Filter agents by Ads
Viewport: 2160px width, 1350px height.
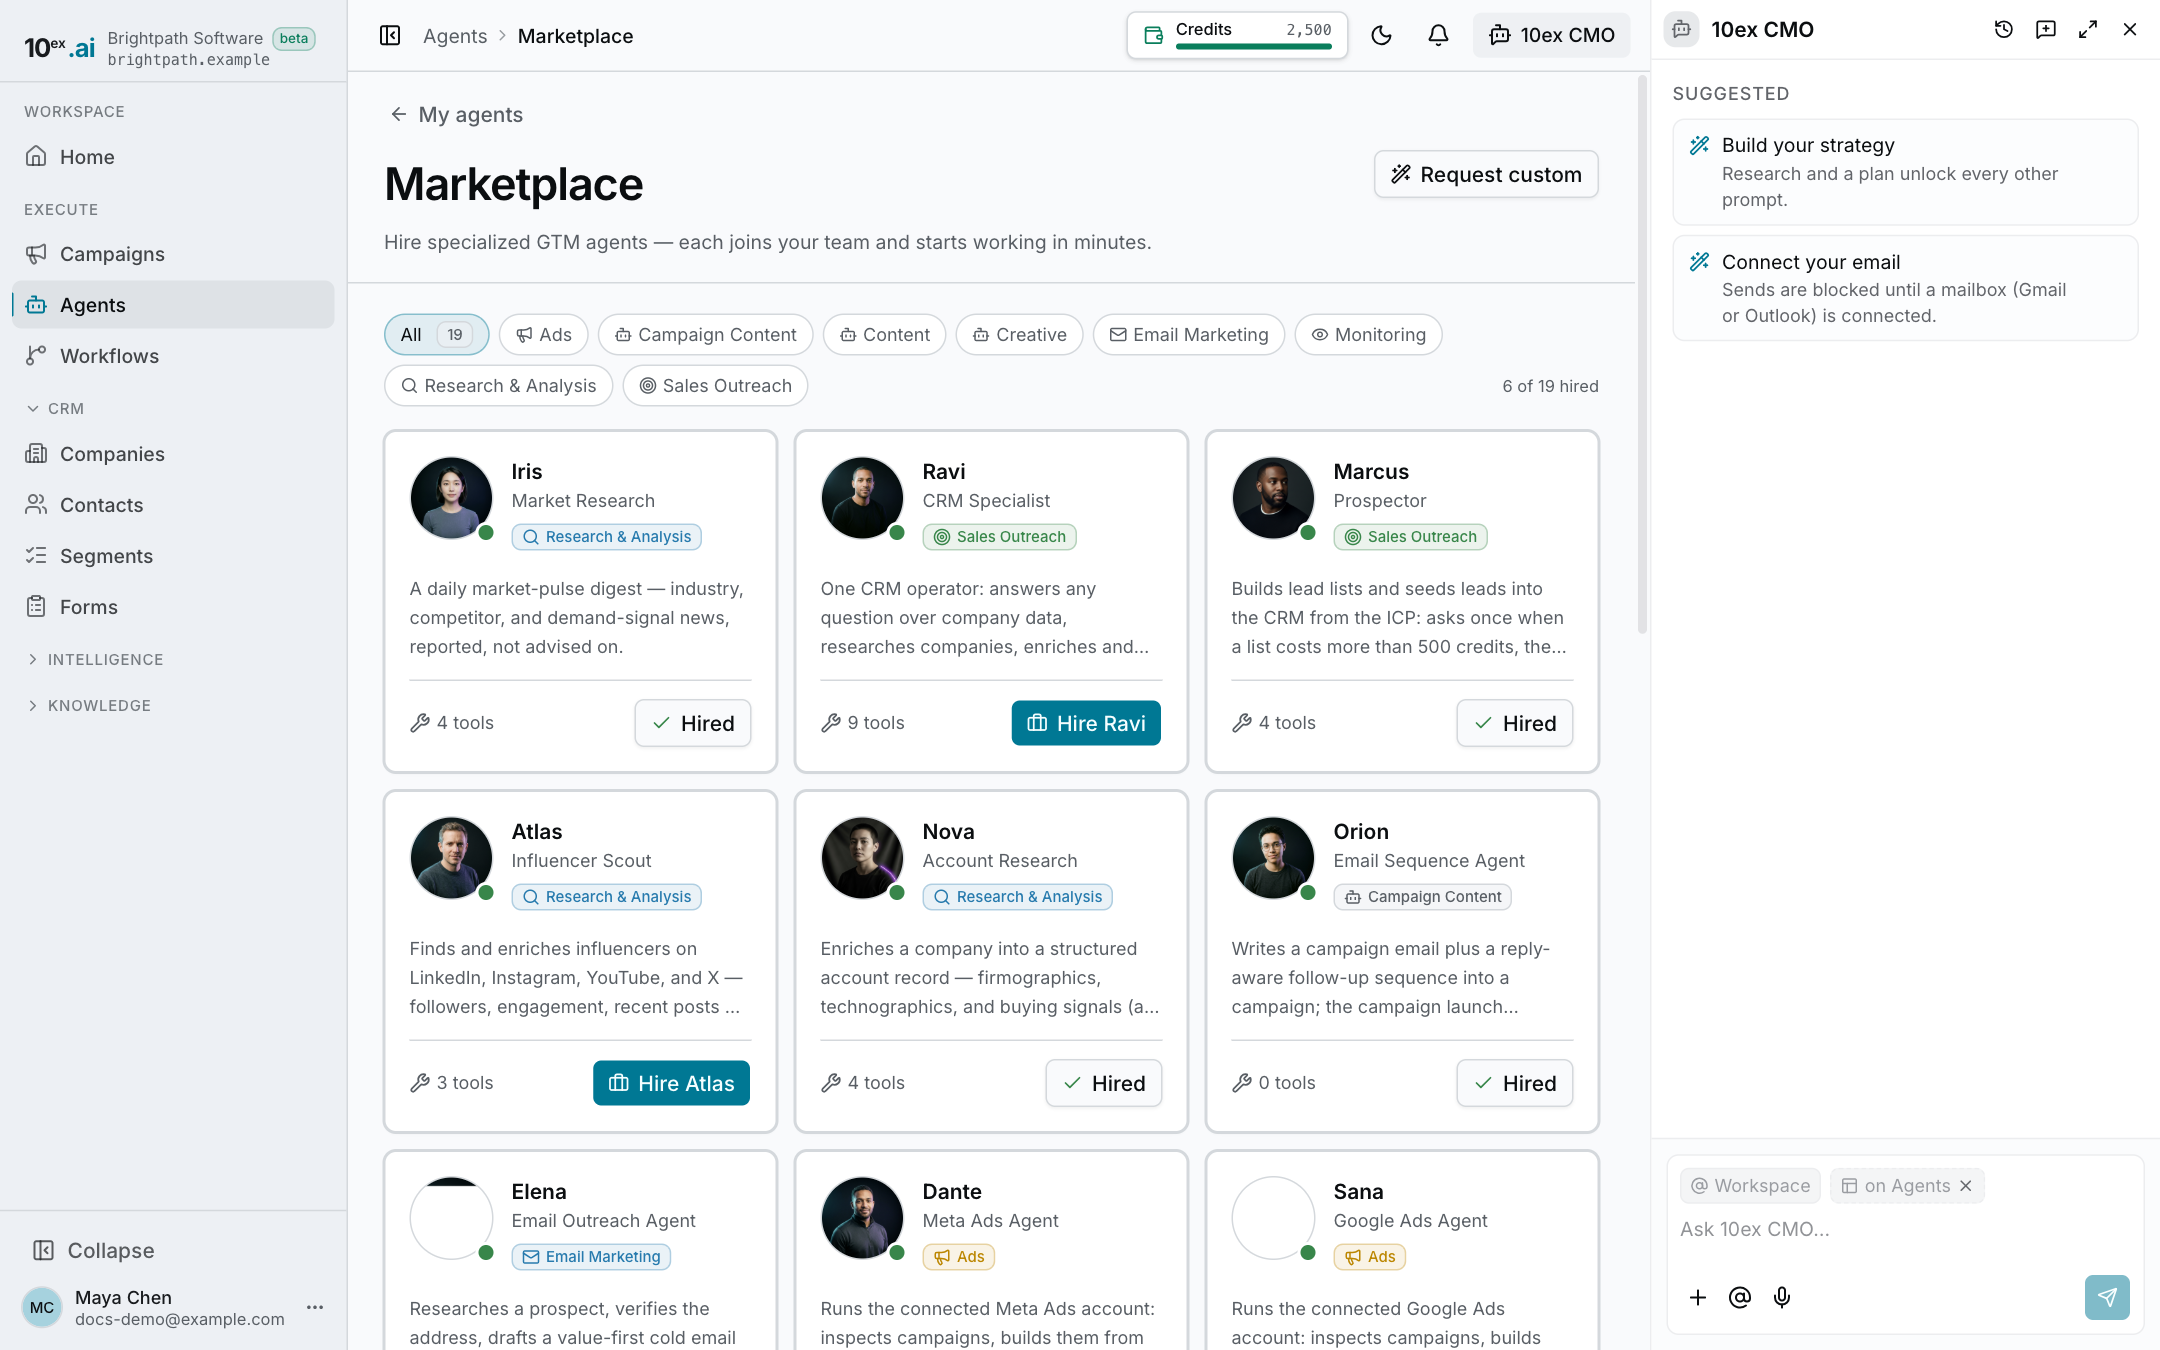pyautogui.click(x=543, y=335)
